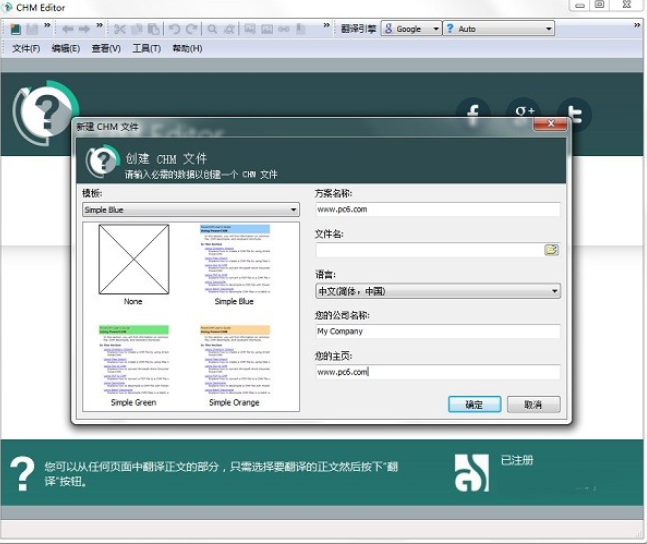The width and height of the screenshot is (647, 544).
Task: Expand the navigation toolbar overflow chevron
Action: [99, 26]
